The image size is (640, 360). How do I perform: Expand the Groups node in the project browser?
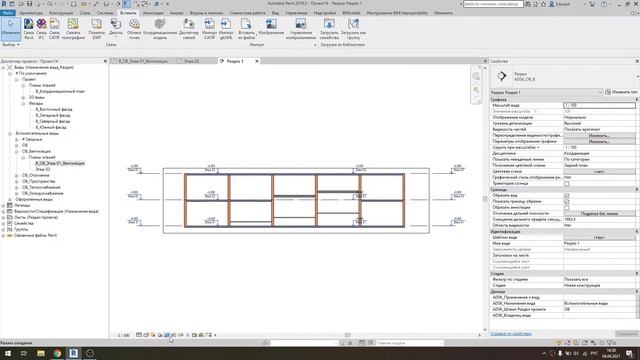(3, 229)
